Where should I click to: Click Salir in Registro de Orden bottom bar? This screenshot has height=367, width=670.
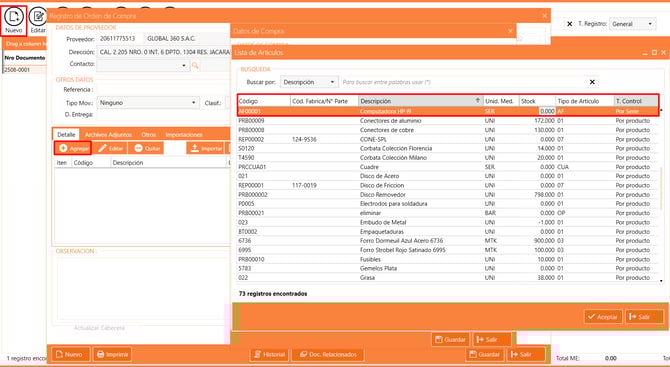coord(526,355)
